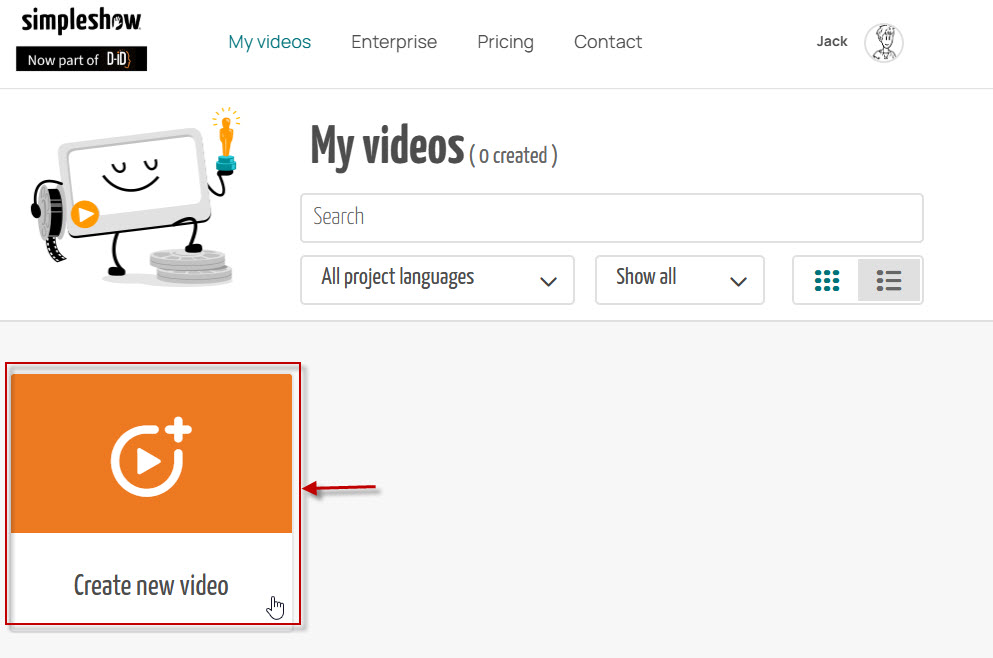This screenshot has height=658, width=993.
Task: Click the 'Now part of D-ID' badge
Action: click(x=81, y=60)
